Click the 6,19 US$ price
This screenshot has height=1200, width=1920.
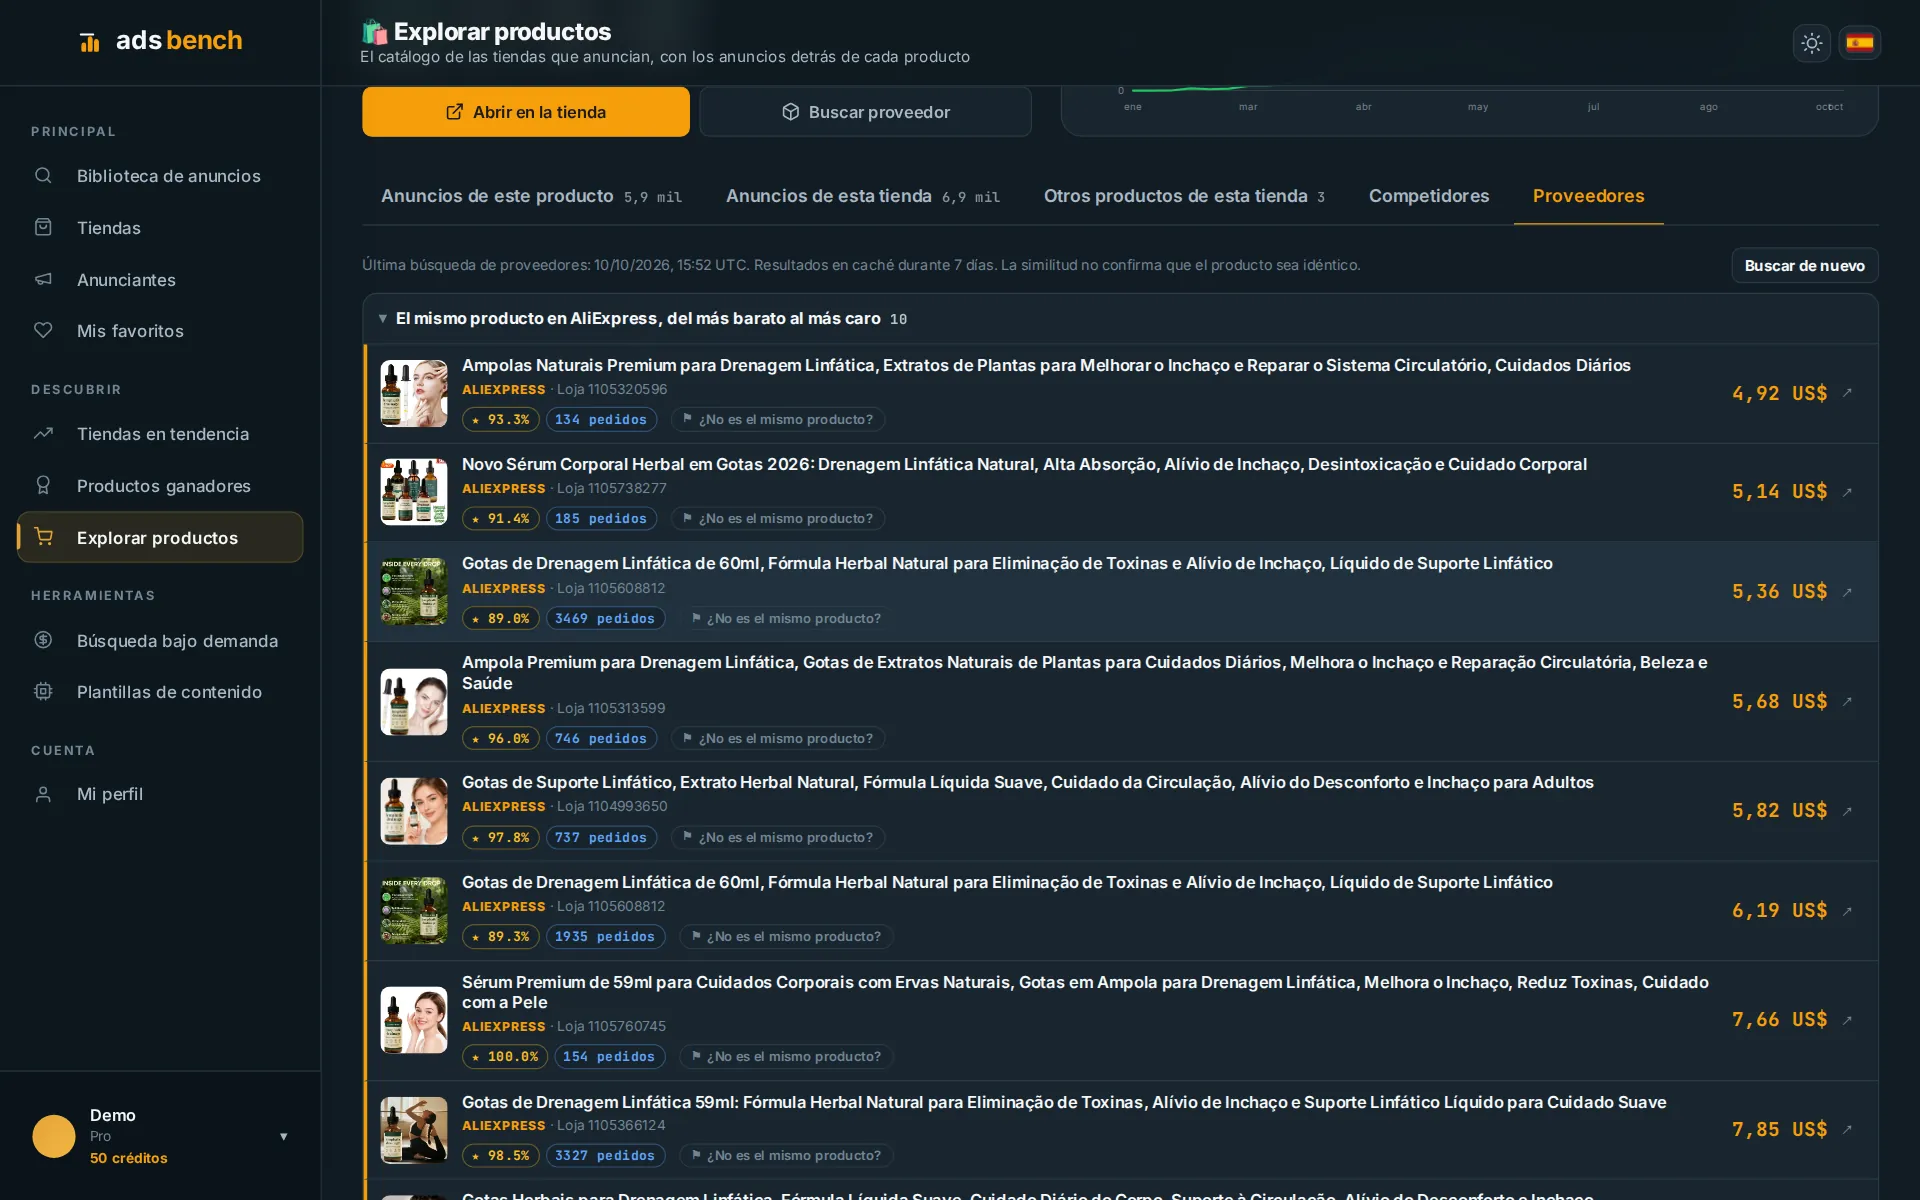(x=1779, y=911)
